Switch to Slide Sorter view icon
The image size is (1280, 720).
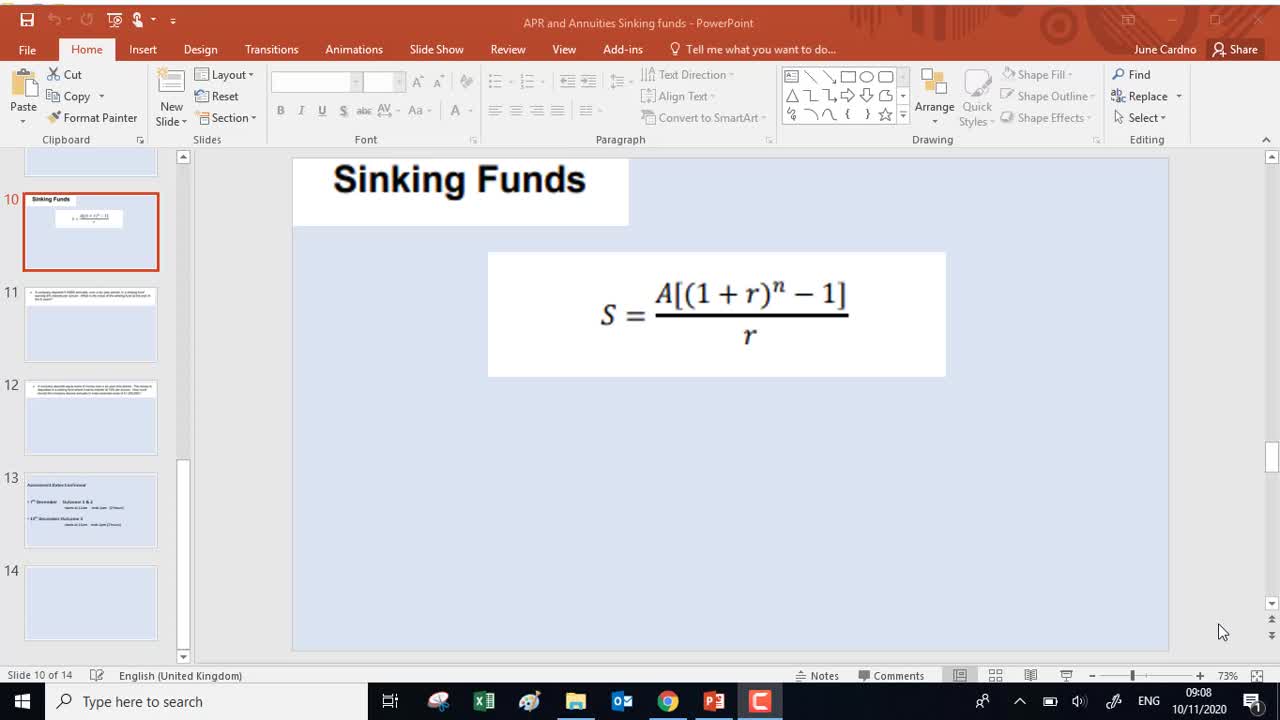coord(995,676)
